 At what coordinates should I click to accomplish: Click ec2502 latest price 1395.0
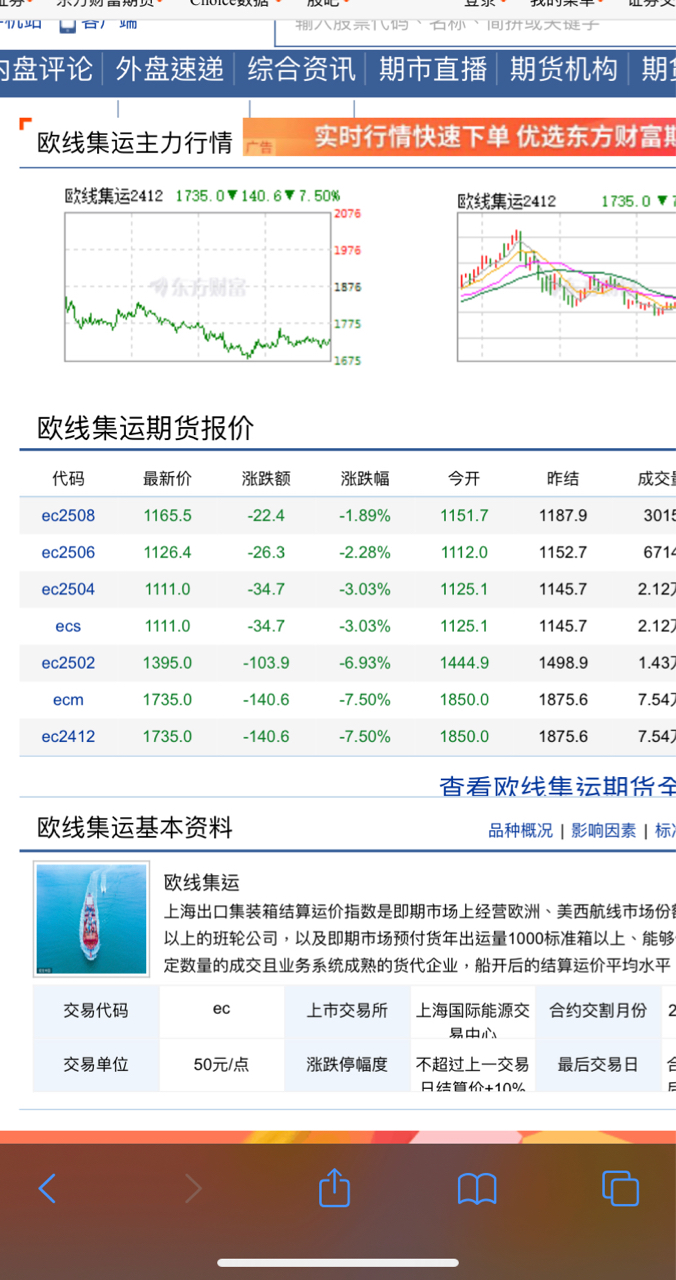(x=167, y=663)
